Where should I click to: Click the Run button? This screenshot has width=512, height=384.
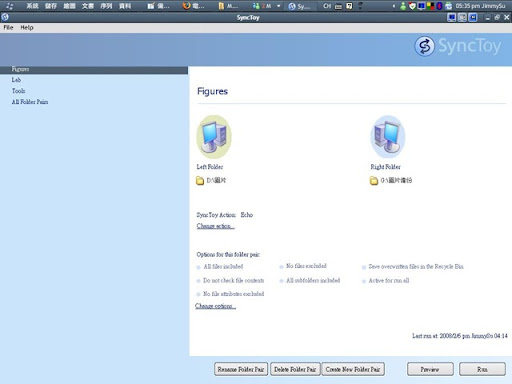482,369
